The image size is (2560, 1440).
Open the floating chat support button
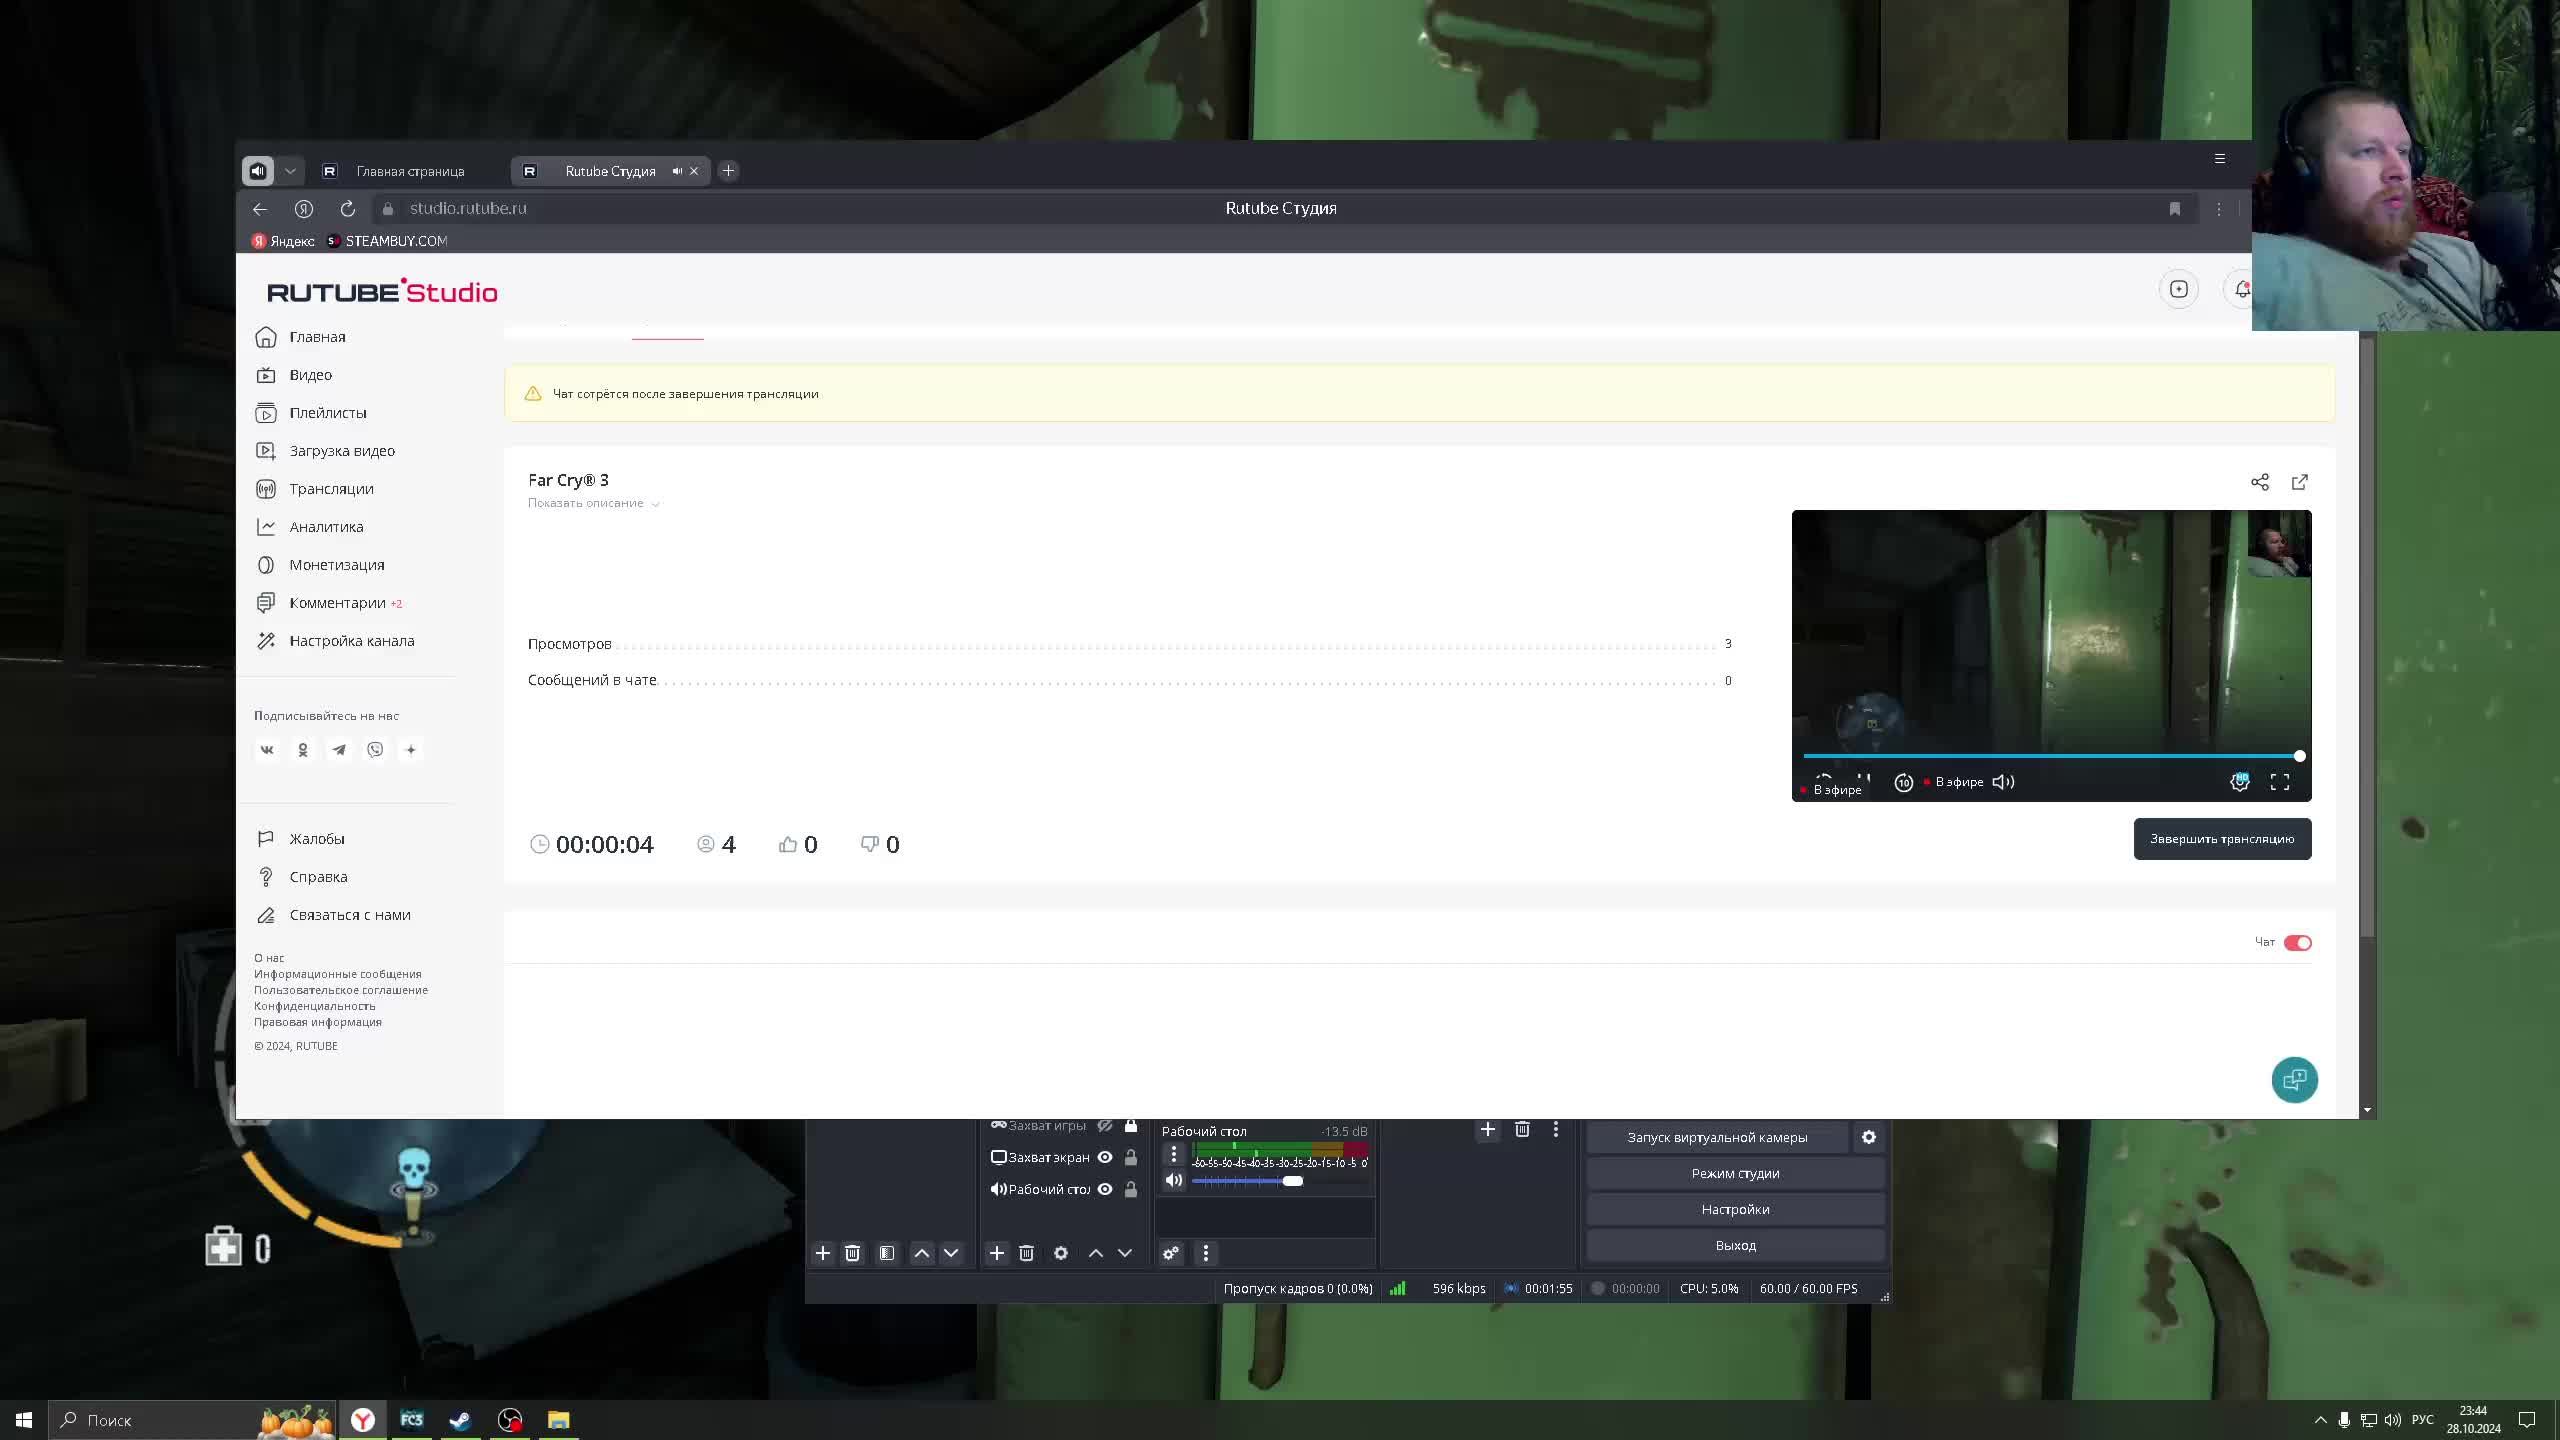click(2294, 1080)
